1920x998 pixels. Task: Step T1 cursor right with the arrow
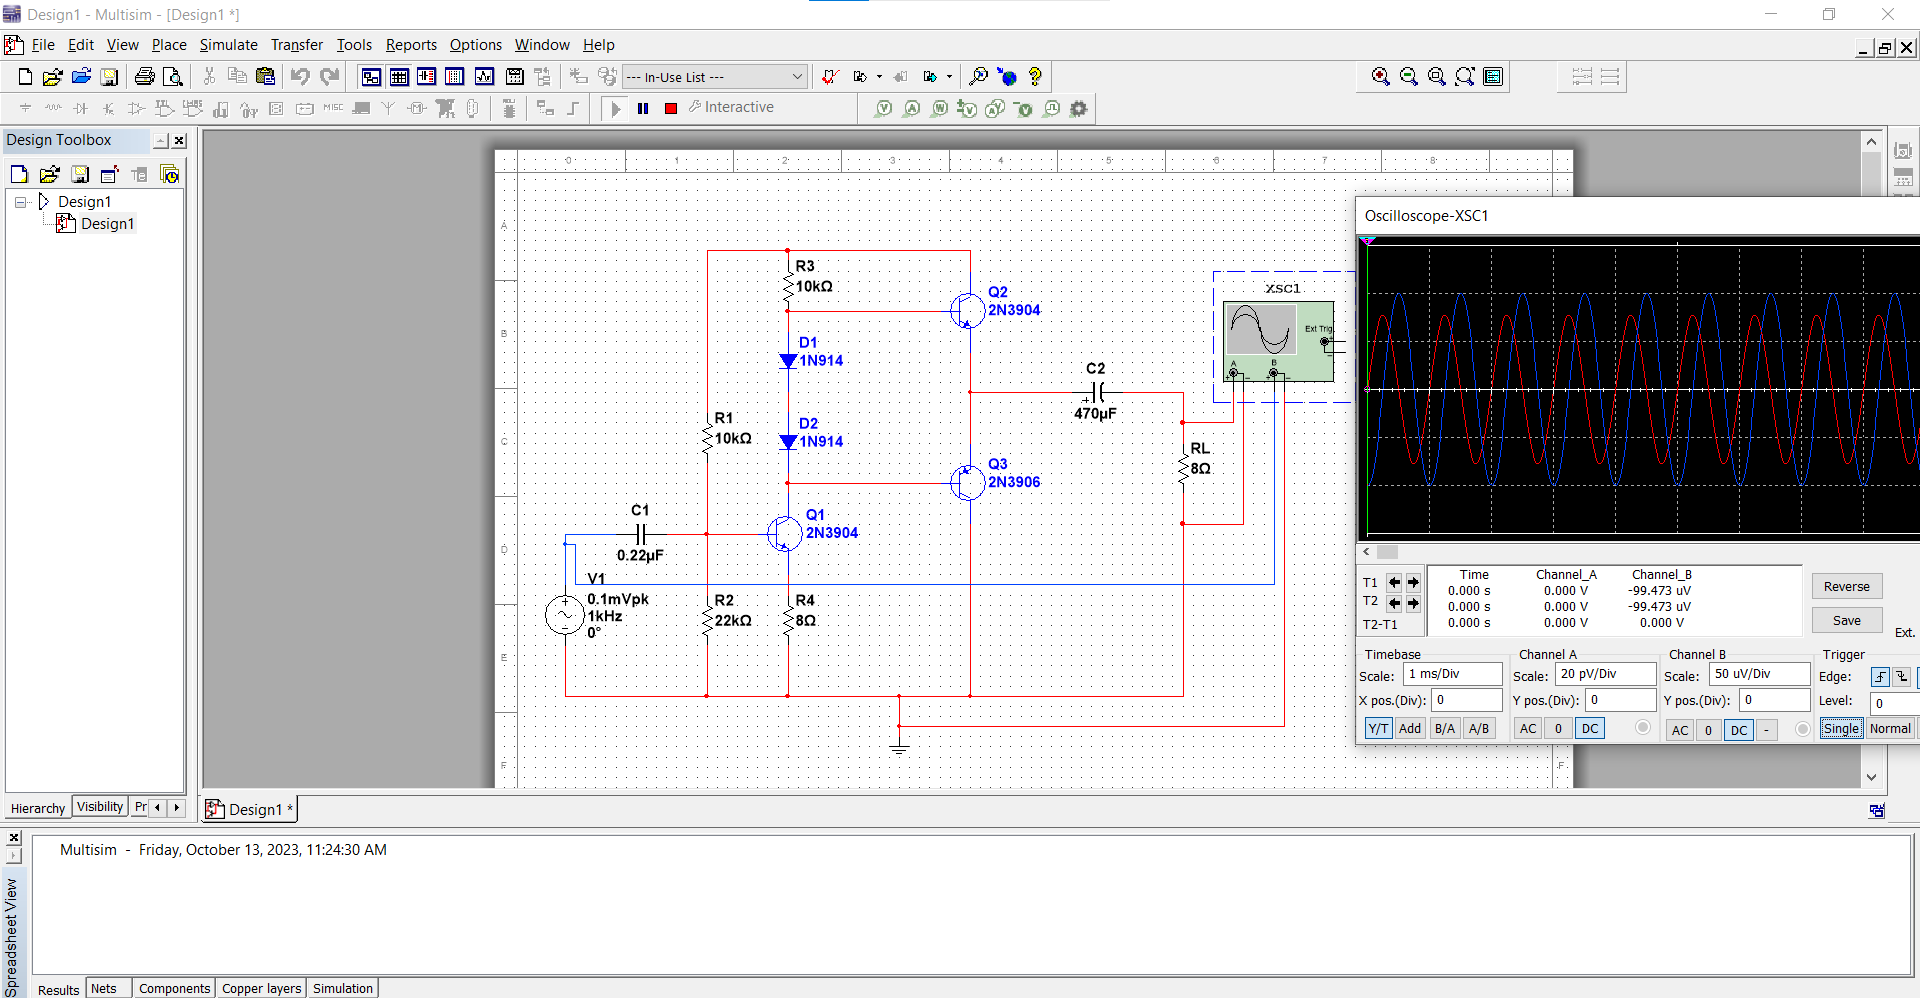[1412, 582]
